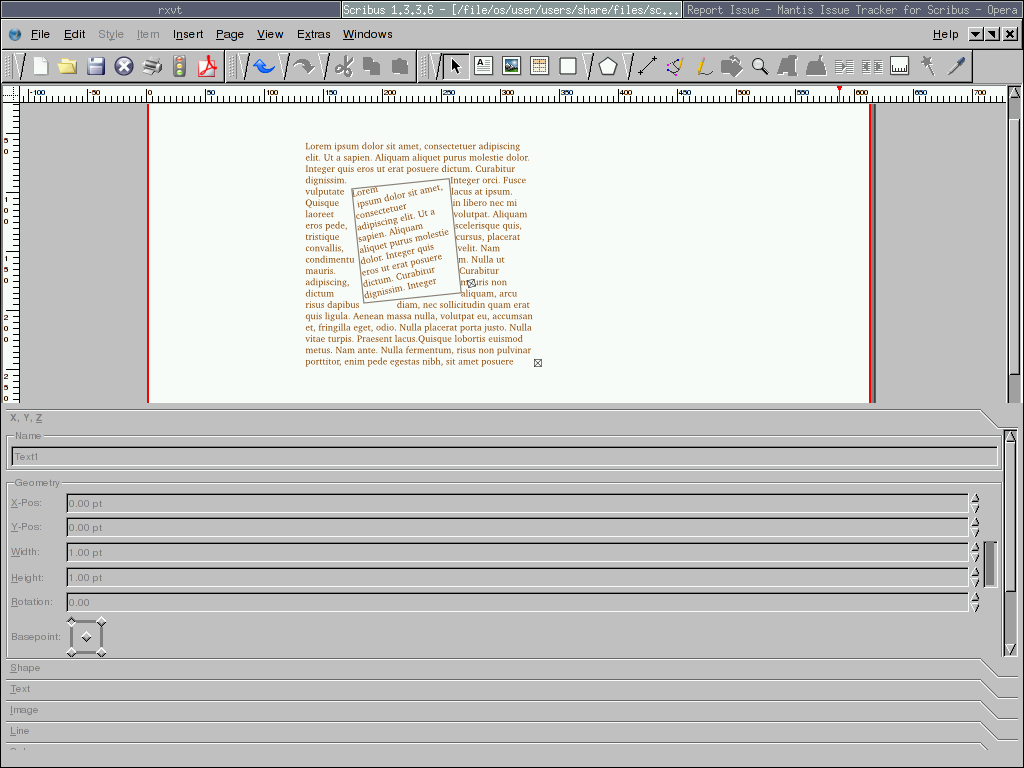1024x768 pixels.
Task: Set basepoint to bottom-right corner
Action: (x=101, y=653)
